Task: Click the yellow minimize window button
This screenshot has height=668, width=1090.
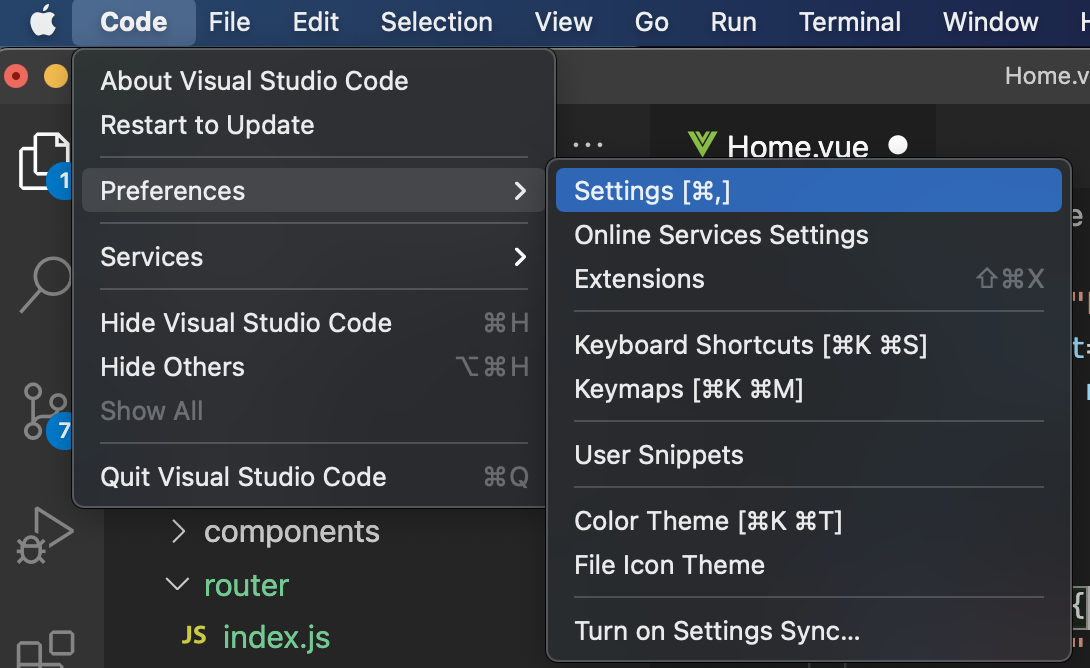Action: [56, 75]
